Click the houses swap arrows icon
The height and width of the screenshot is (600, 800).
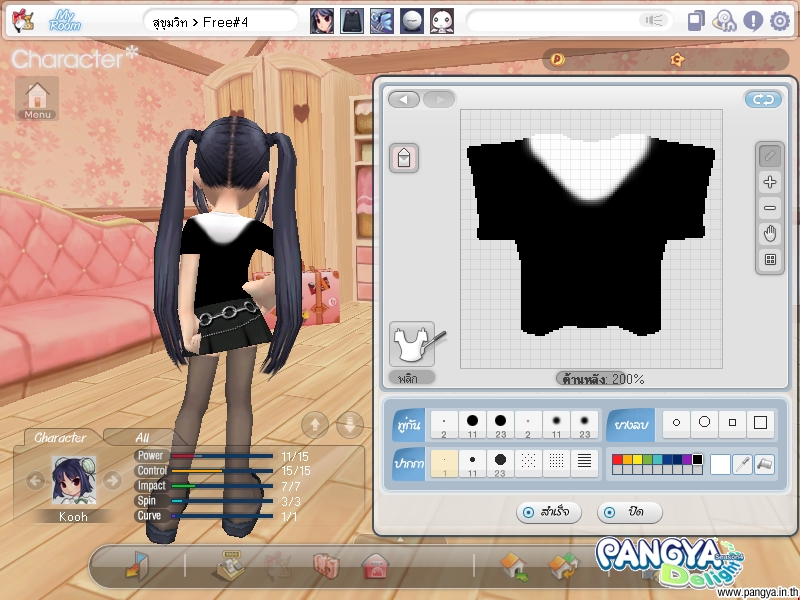coord(563,567)
